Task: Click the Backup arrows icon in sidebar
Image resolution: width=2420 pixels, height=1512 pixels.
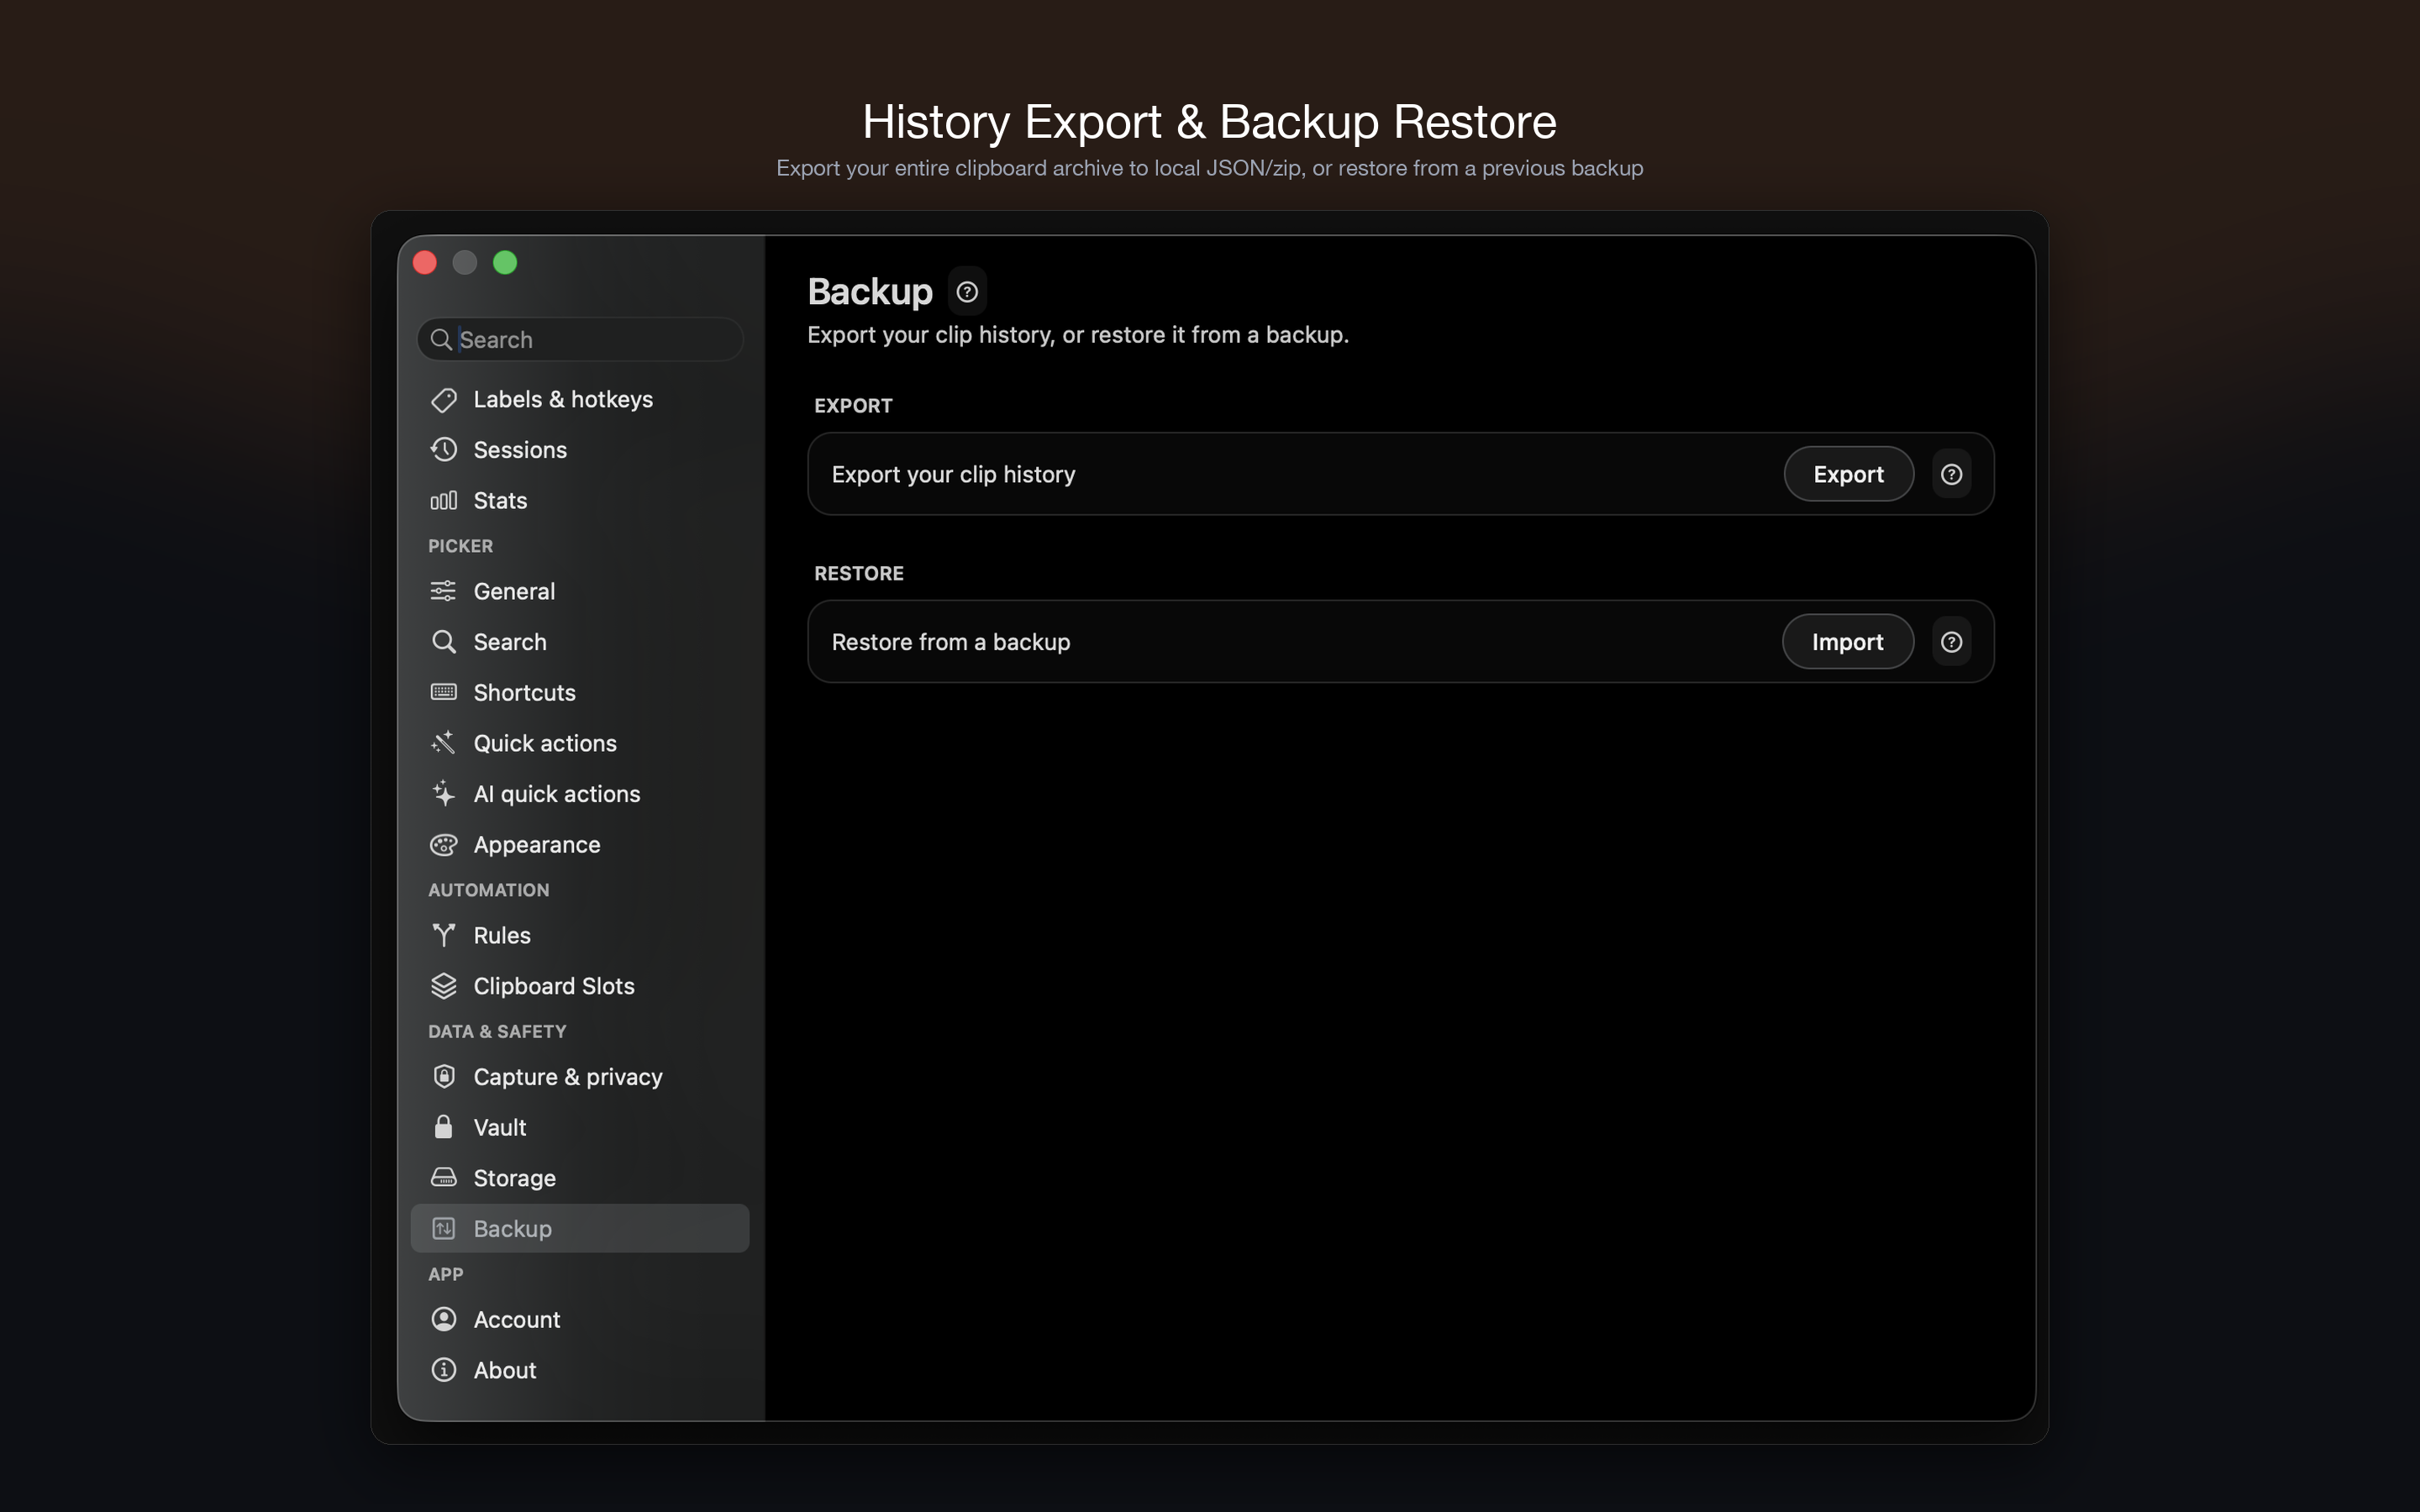Action: point(443,1229)
